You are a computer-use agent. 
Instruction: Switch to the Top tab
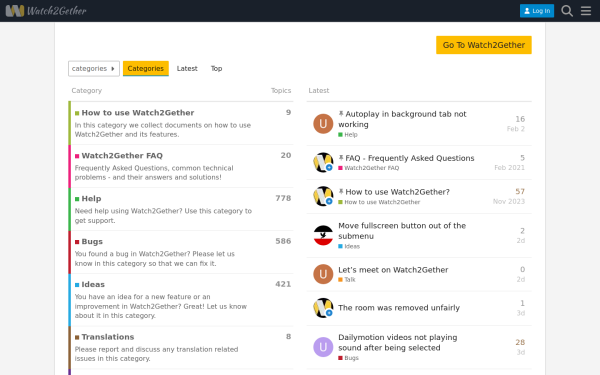216,68
